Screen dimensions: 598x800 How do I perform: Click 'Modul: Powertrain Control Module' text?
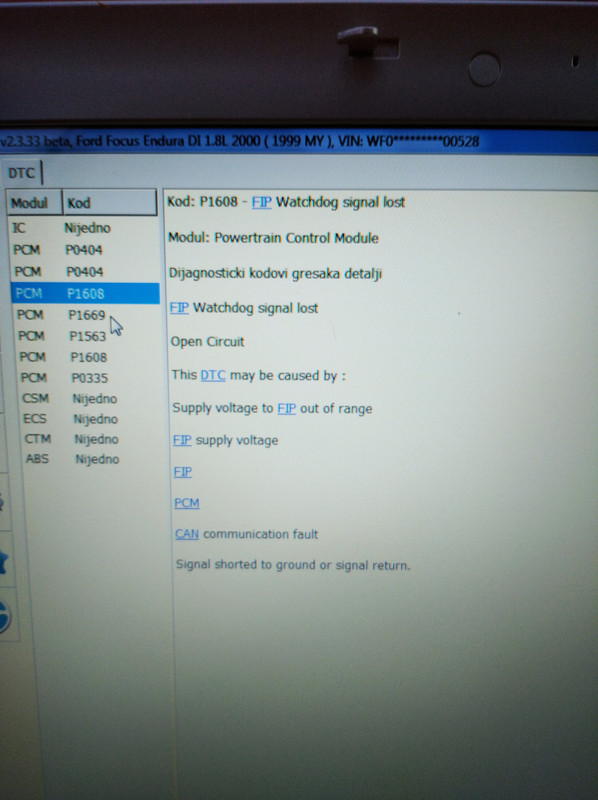273,238
